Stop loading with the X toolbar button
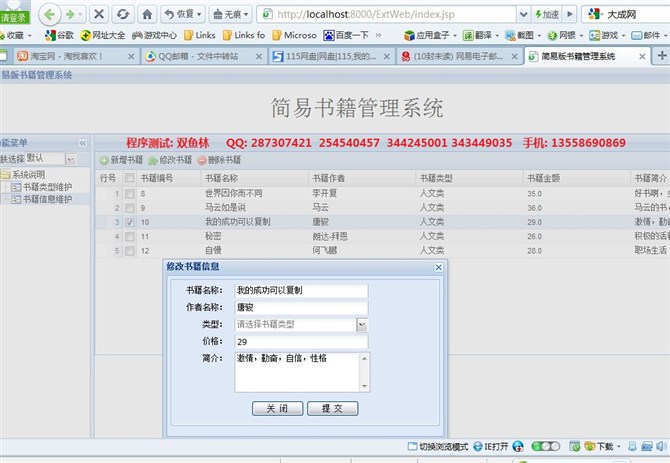The height and width of the screenshot is (463, 670). pos(99,15)
